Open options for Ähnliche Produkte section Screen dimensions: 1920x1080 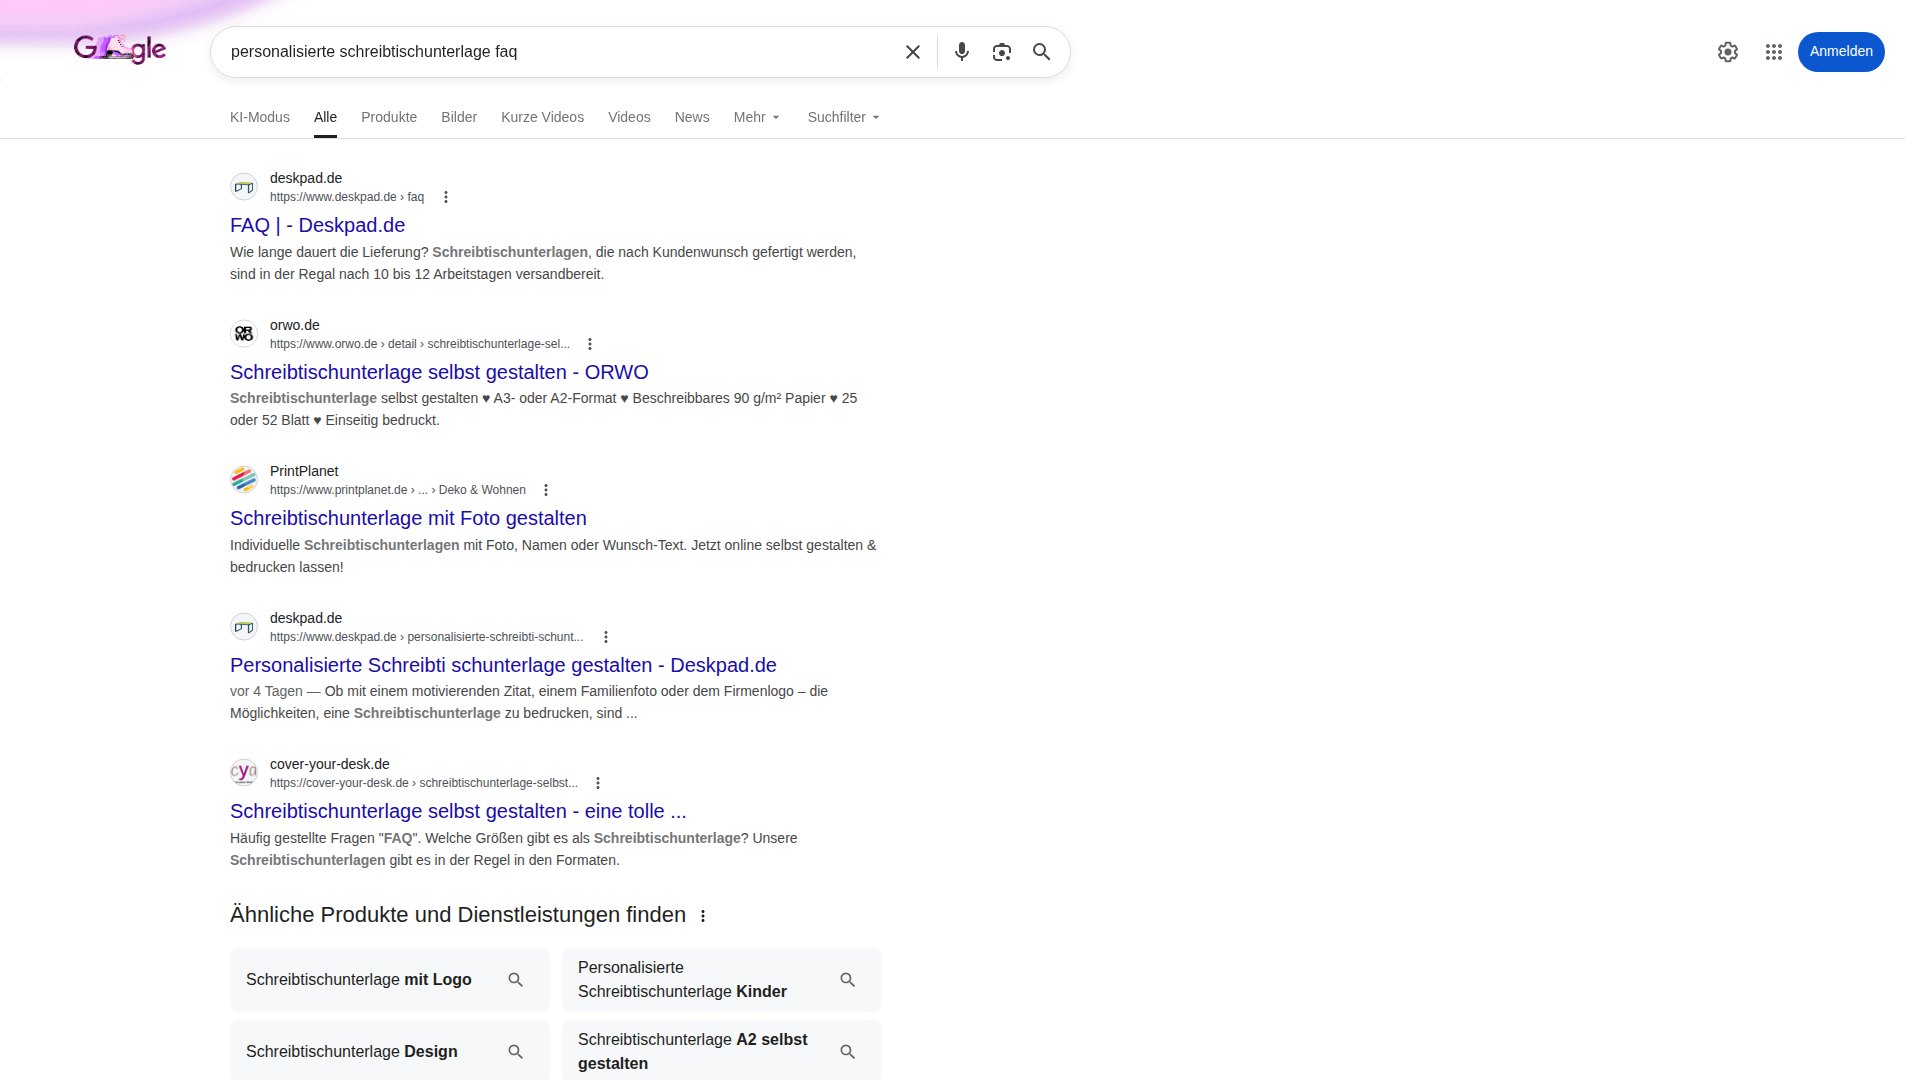coord(703,915)
